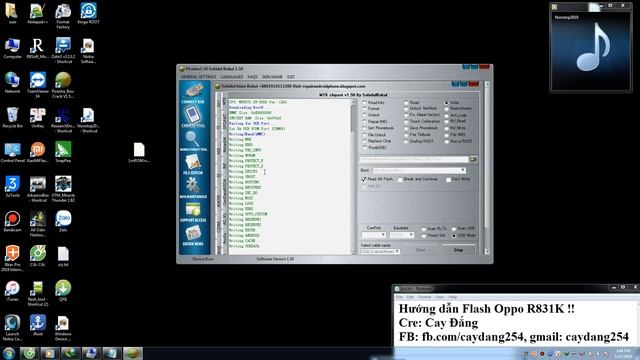Image resolution: width=640 pixels, height=360 pixels.
Task: Click the firmware file path field
Action: [x=414, y=159]
